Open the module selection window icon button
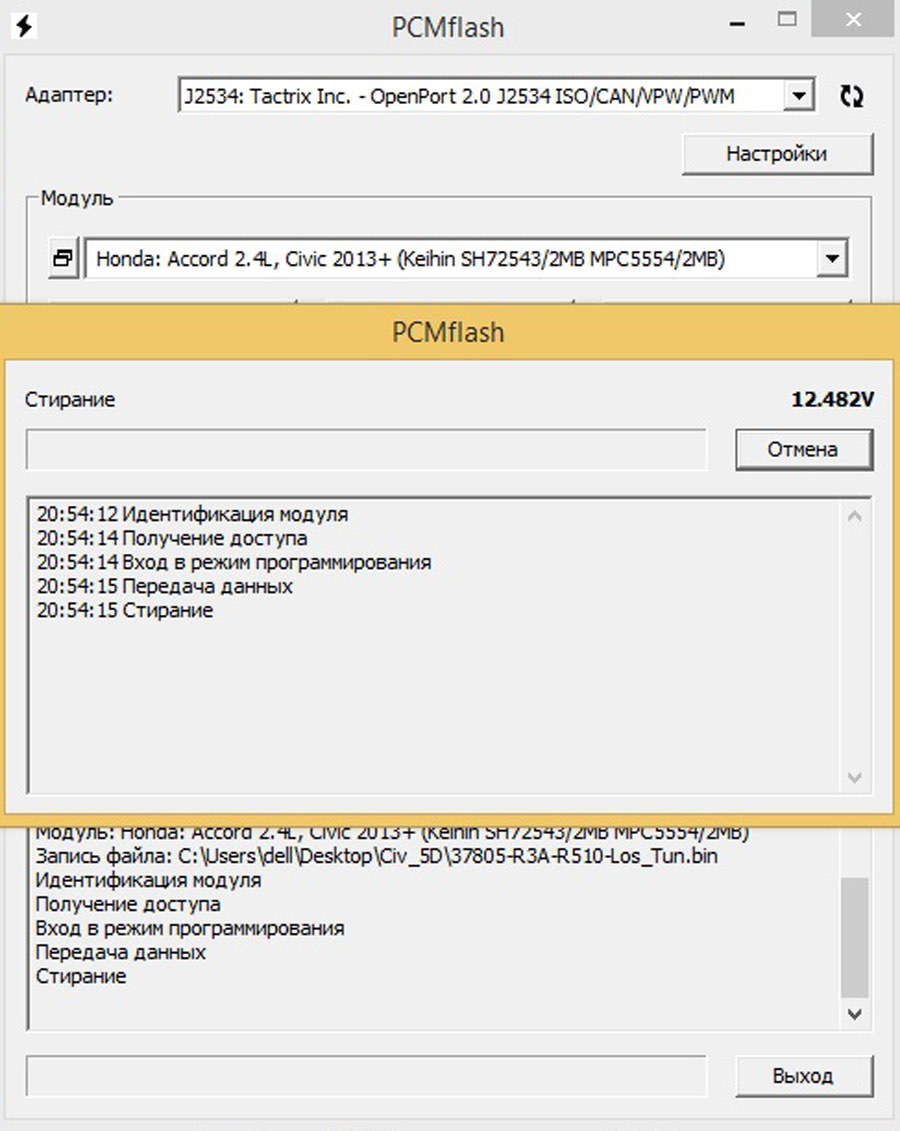The width and height of the screenshot is (900, 1131). (63, 258)
